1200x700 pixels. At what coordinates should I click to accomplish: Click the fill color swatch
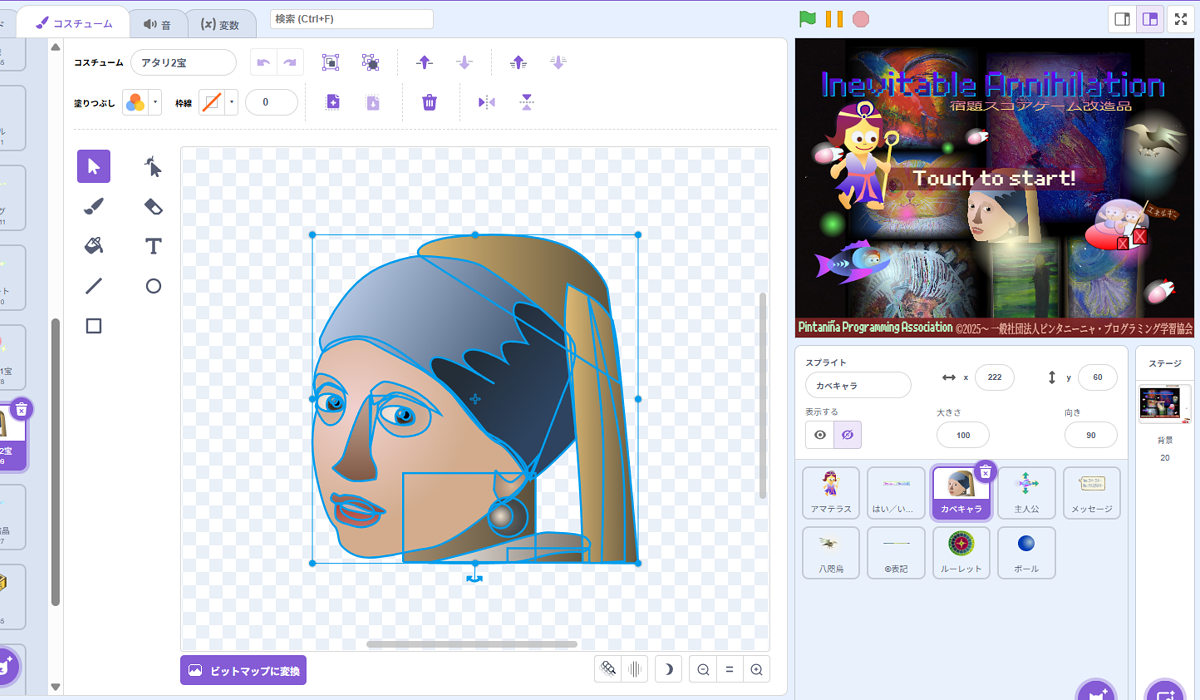click(135, 102)
